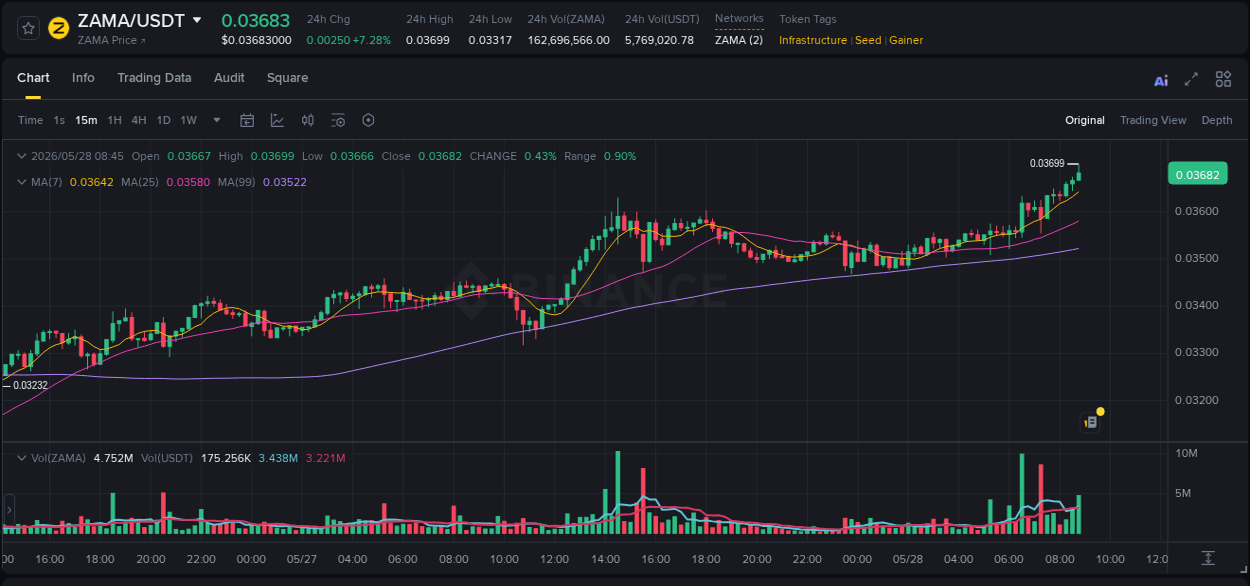Click the 3.221M volume MA value
This screenshot has height=586, width=1250.
pos(325,458)
